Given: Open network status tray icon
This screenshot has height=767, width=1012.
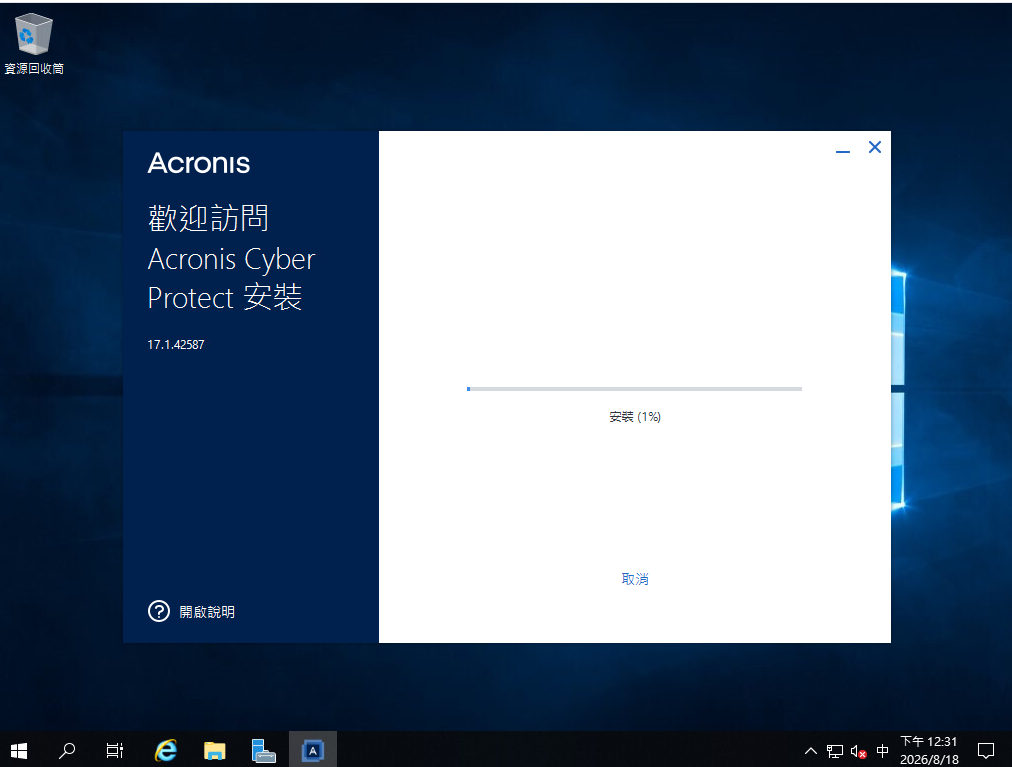Looking at the screenshot, I should point(835,751).
